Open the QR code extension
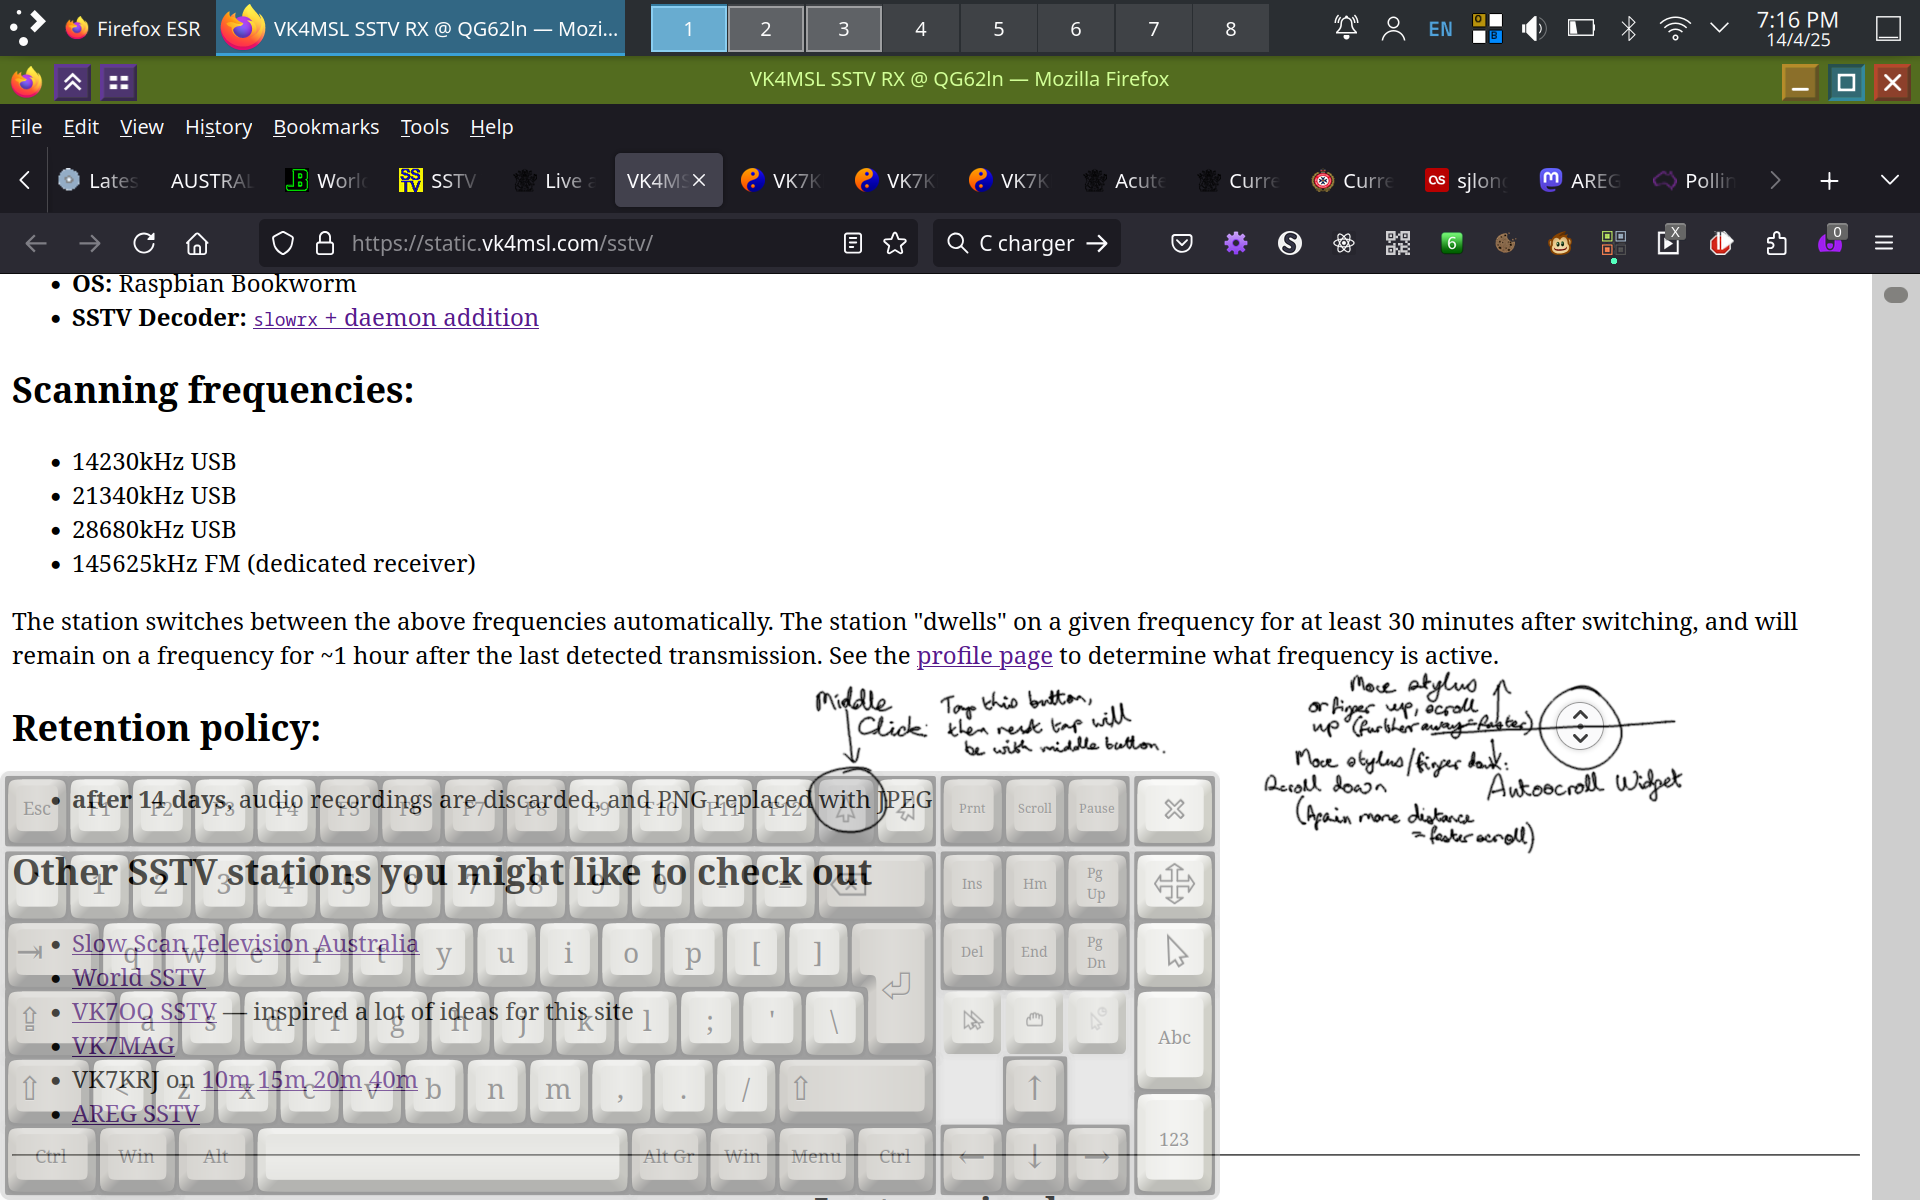The image size is (1920, 1200). pos(1398,243)
